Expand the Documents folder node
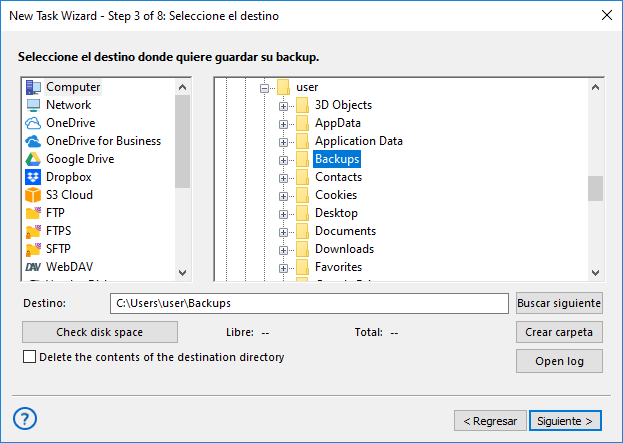The image size is (623, 443). pos(283,231)
